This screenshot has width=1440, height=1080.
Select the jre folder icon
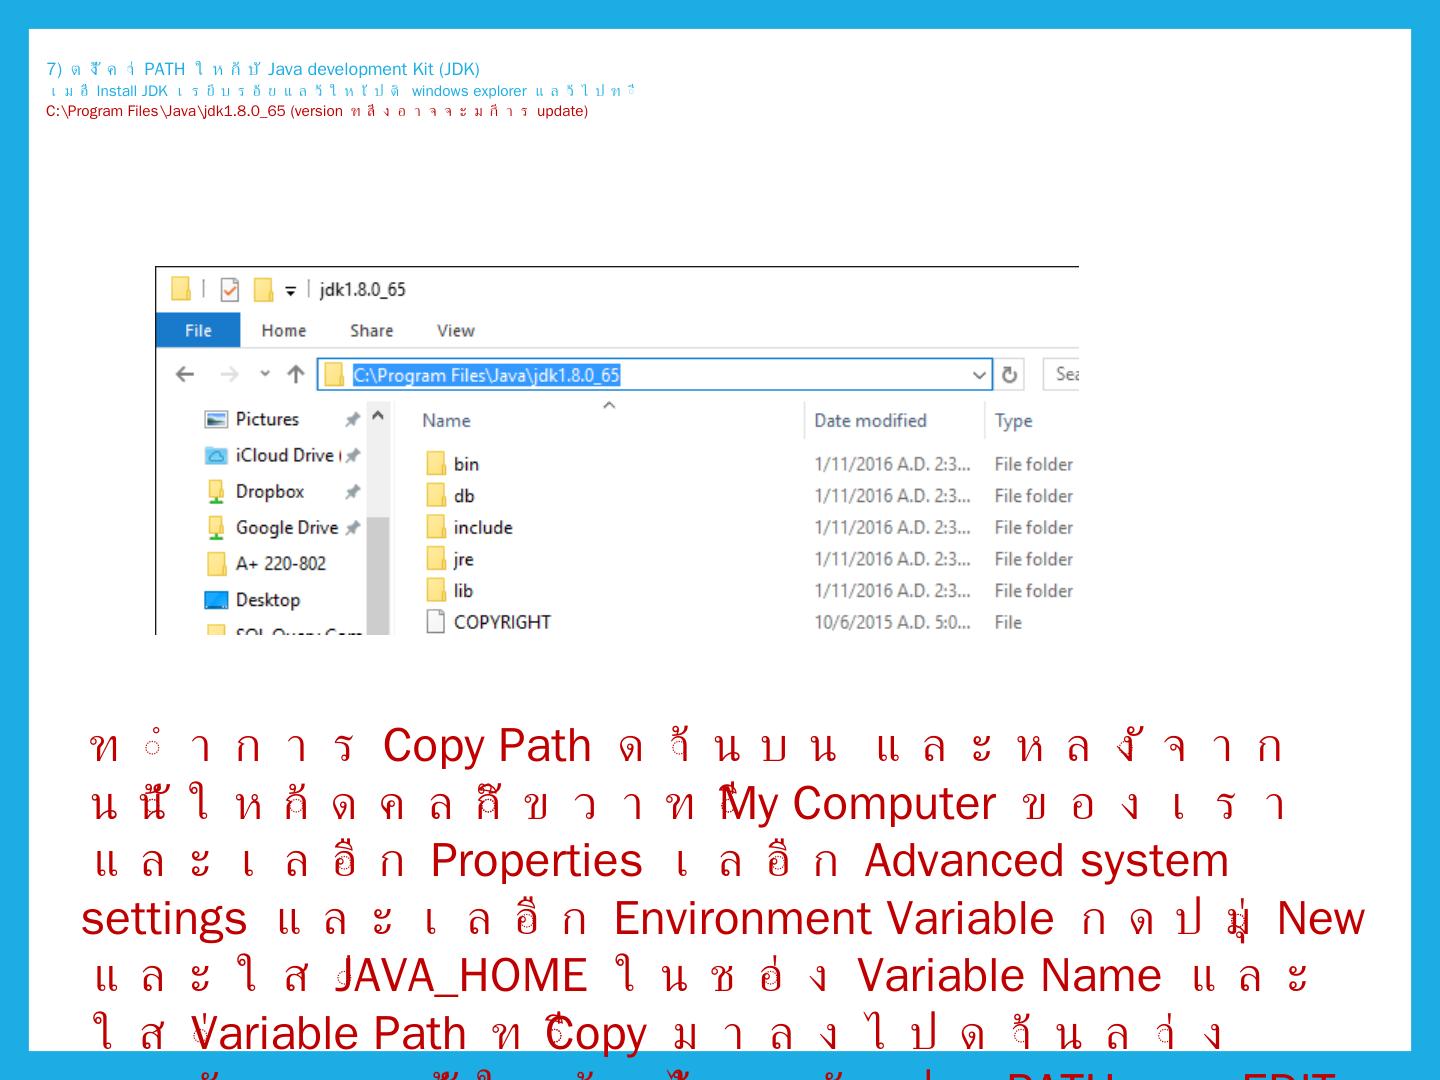point(436,559)
